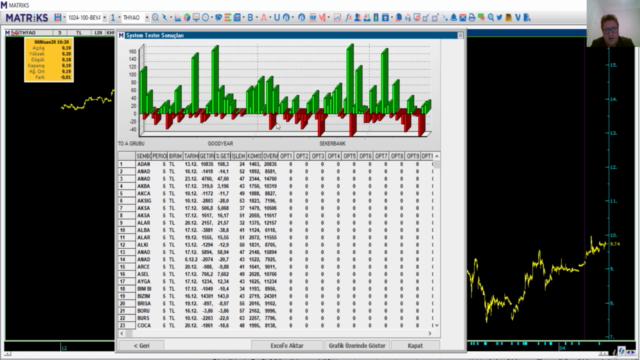
Task: Select the AKBA row in results table
Action: coord(276,186)
